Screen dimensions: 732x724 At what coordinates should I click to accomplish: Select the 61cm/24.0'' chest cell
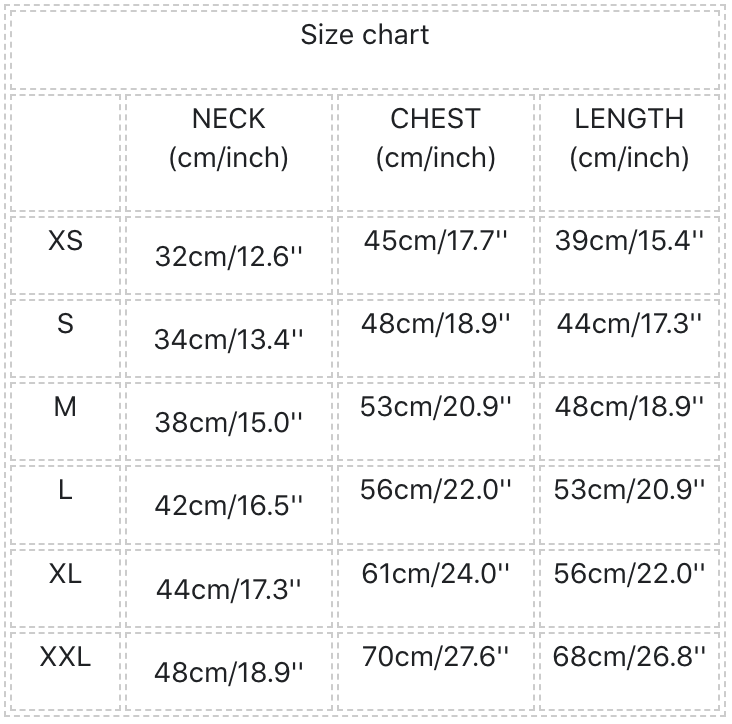tap(435, 573)
